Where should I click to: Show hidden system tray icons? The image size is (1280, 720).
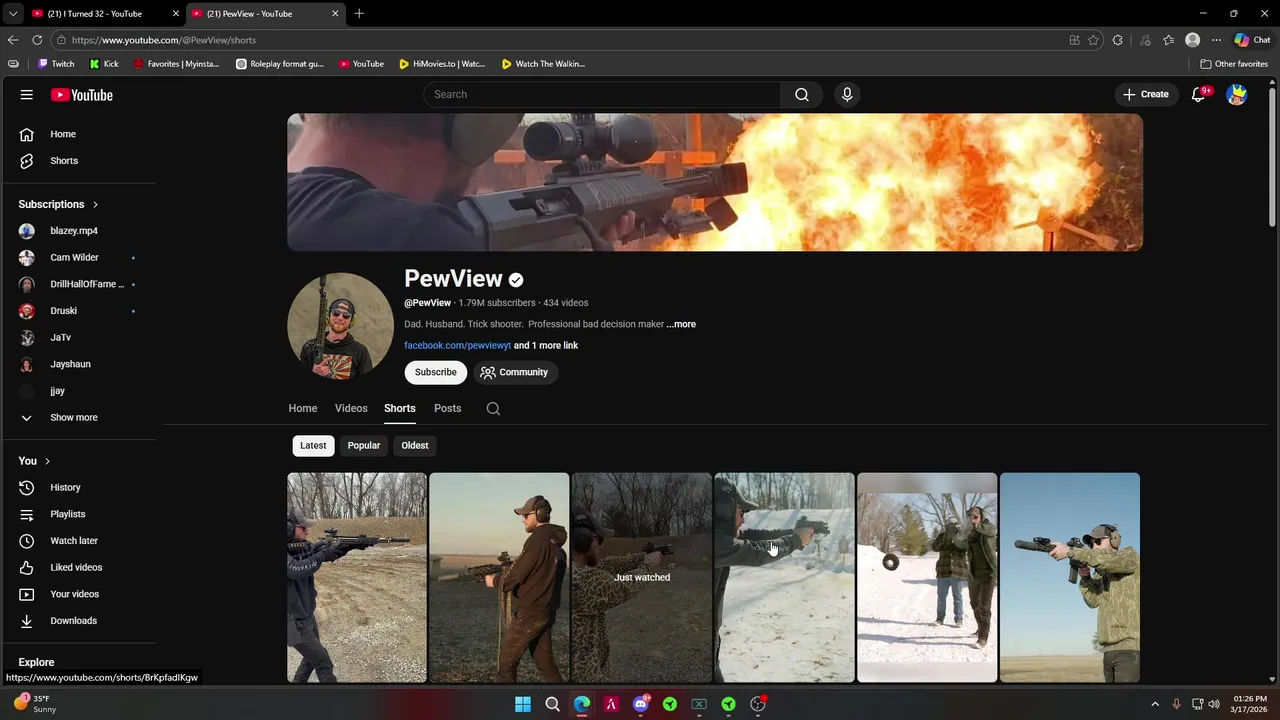point(1155,704)
